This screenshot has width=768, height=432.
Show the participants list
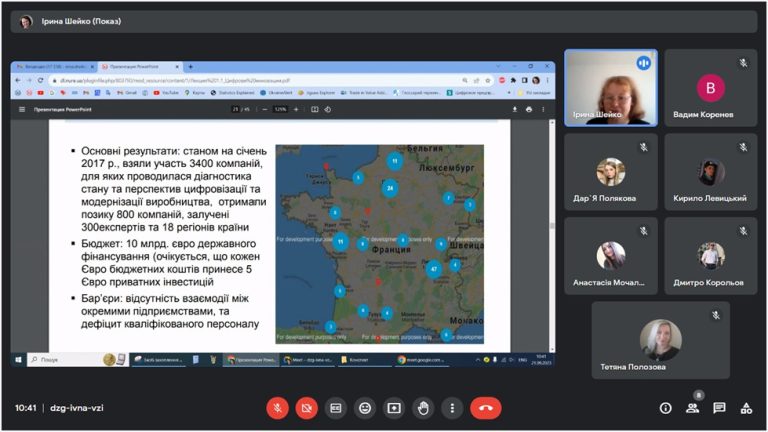[693, 408]
